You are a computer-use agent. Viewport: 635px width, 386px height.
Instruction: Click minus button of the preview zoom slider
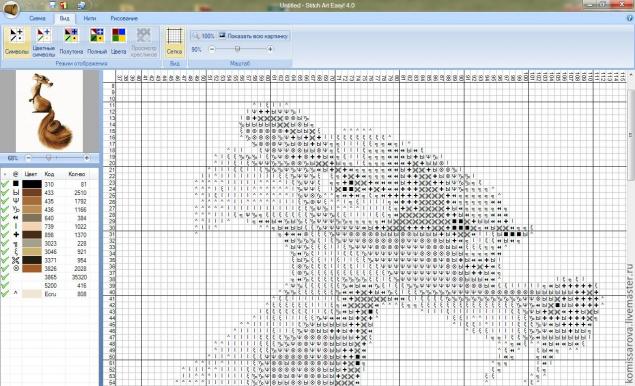[x=28, y=158]
